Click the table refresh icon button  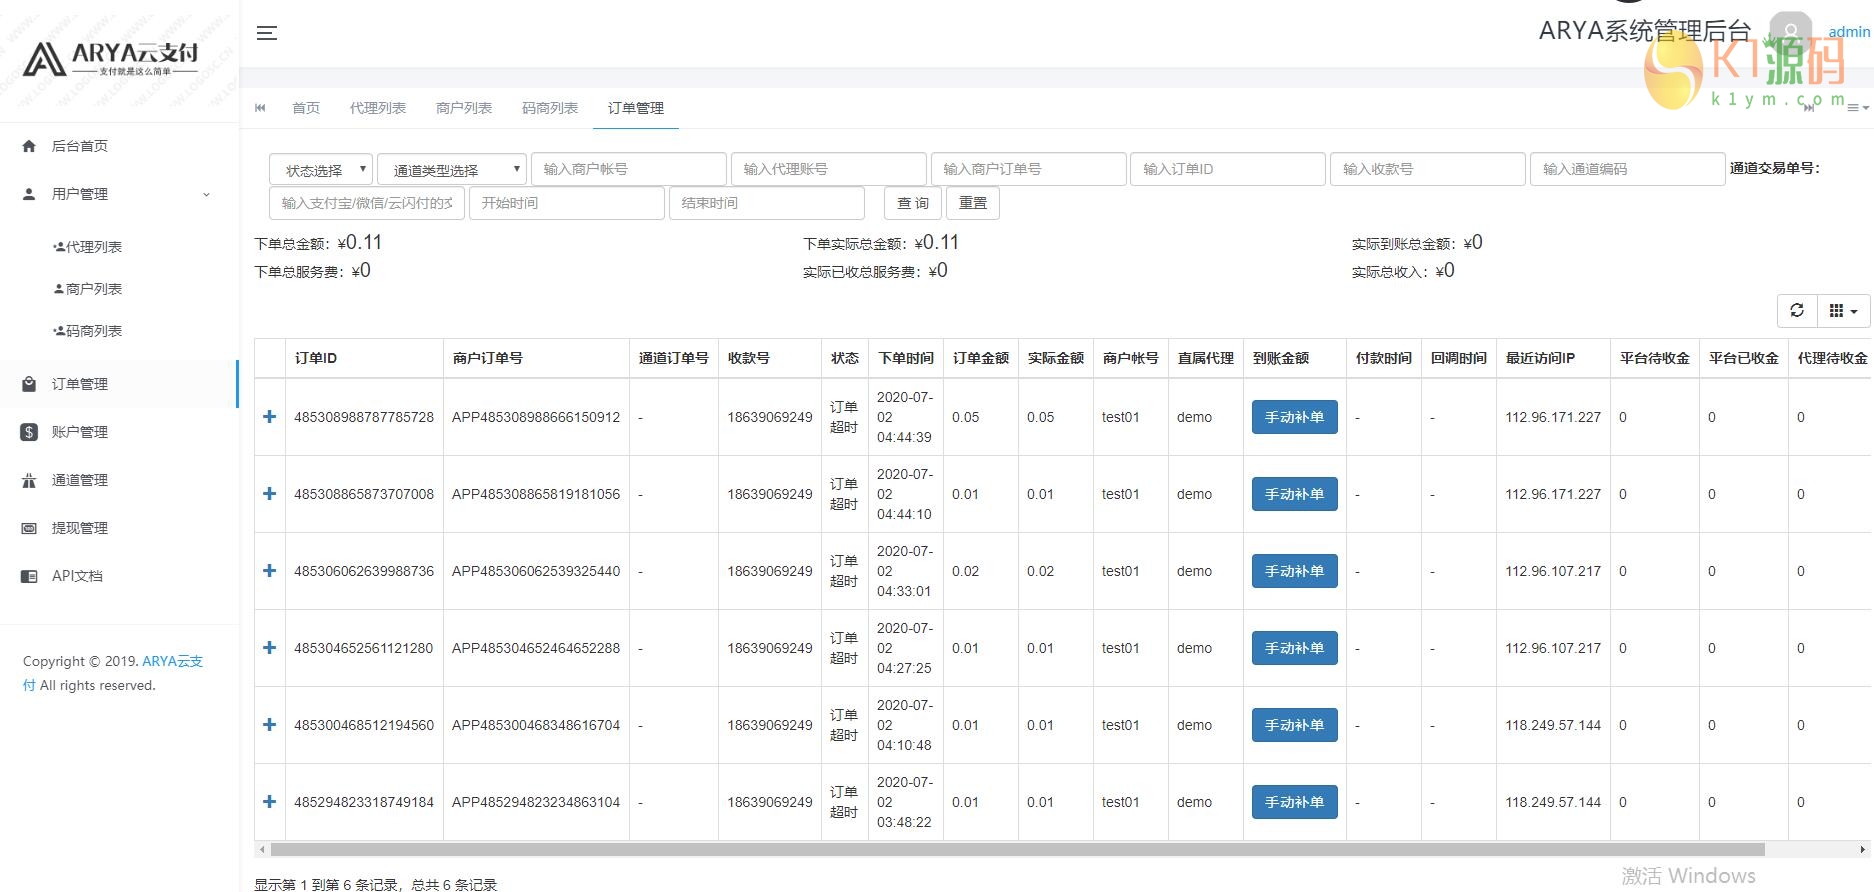tap(1797, 311)
